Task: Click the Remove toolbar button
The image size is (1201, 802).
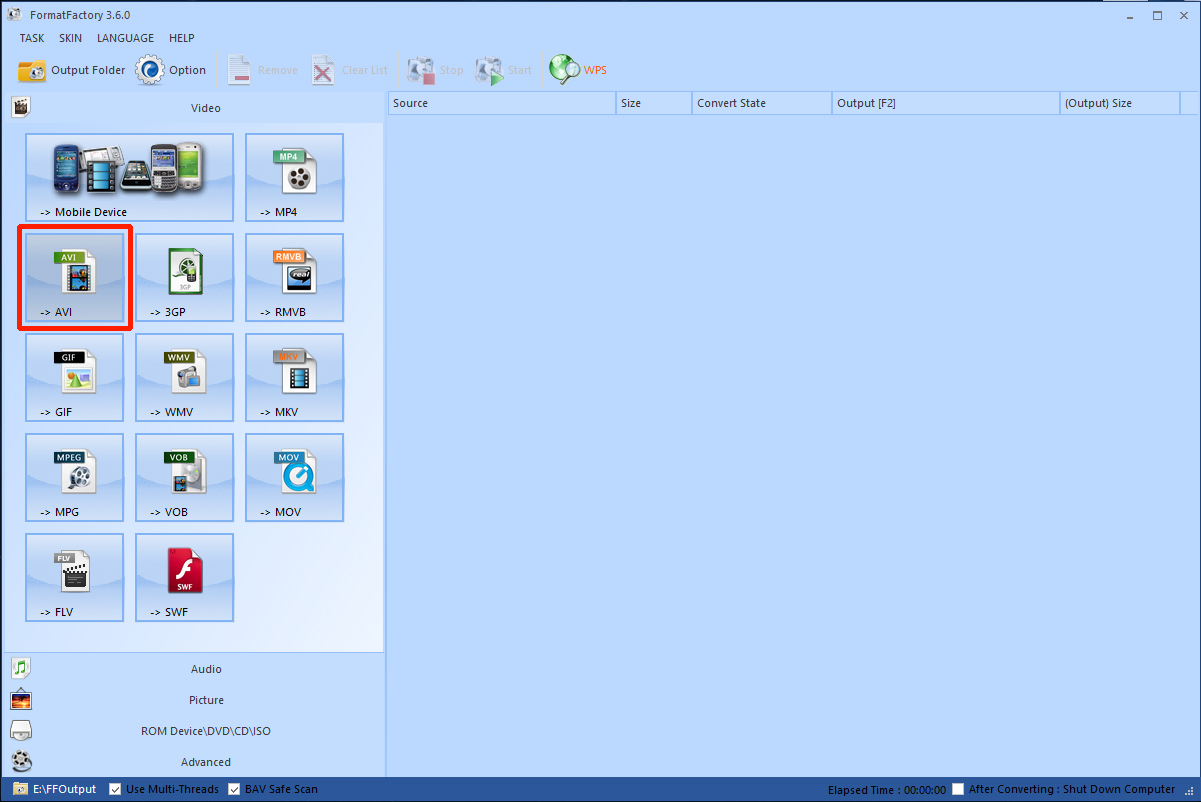Action: (262, 70)
